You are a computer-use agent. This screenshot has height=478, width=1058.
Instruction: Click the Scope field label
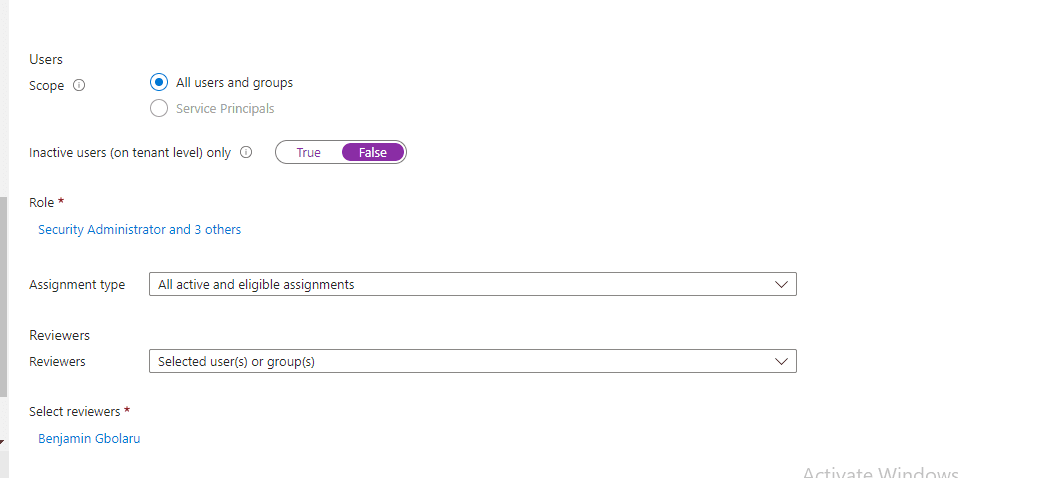pyautogui.click(x=47, y=86)
